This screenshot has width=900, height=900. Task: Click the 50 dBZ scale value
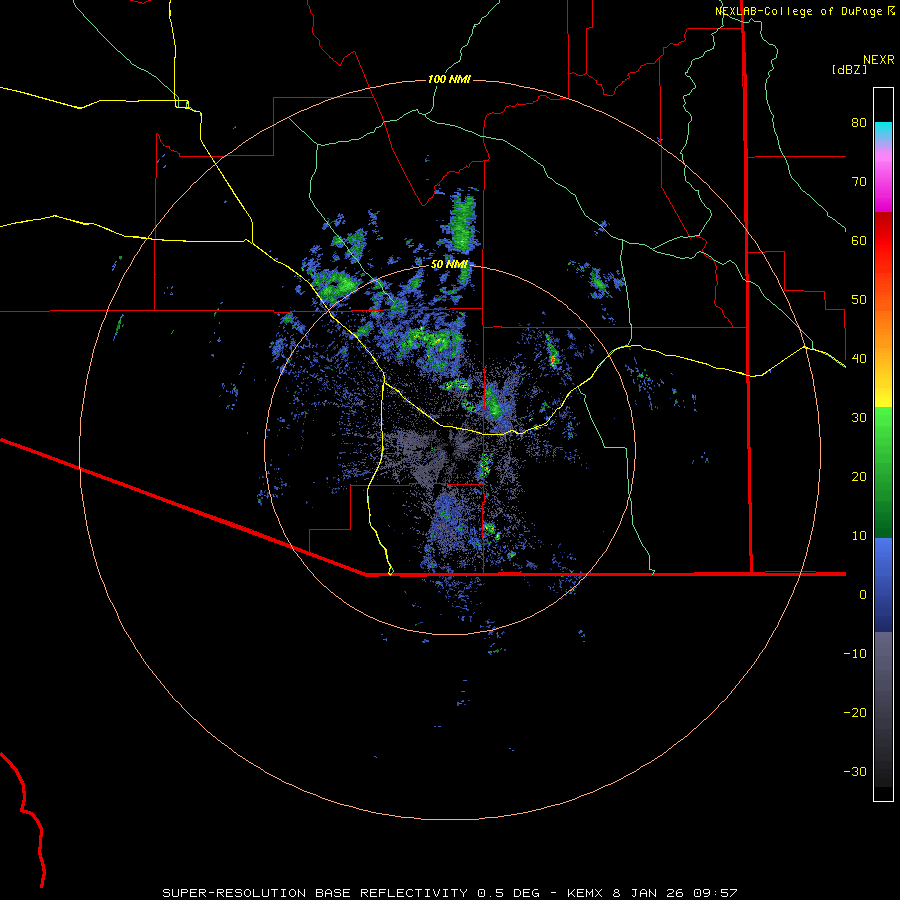tap(859, 300)
